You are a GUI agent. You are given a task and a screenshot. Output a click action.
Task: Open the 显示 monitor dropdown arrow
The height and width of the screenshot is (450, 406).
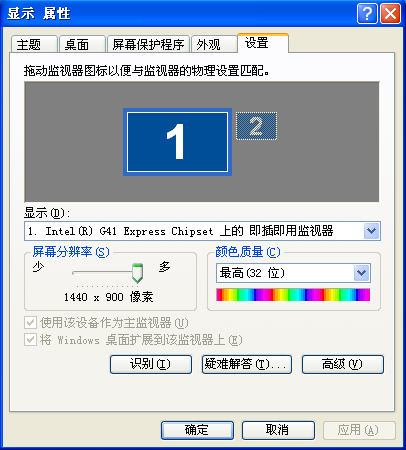[372, 231]
